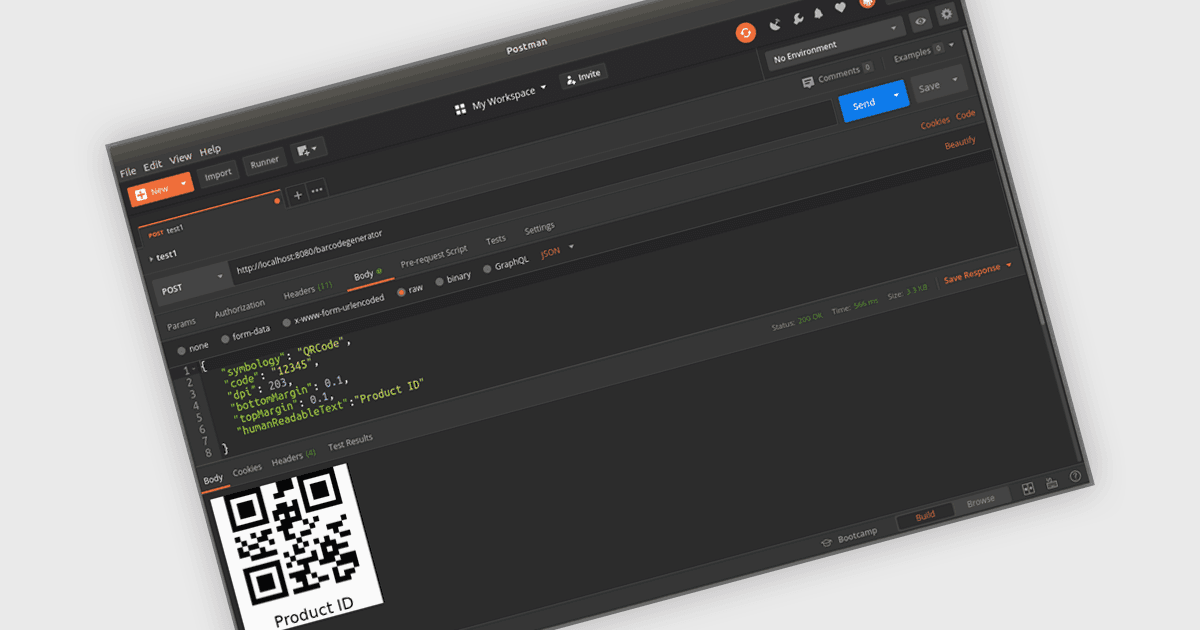Select the binary radio button
Viewport: 1200px width, 630px height.
point(439,282)
